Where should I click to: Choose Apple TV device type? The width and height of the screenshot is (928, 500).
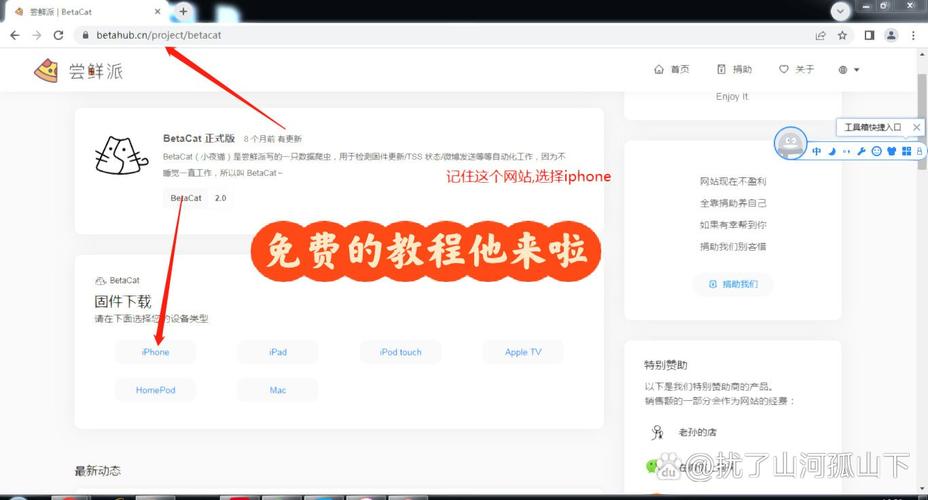pos(523,352)
